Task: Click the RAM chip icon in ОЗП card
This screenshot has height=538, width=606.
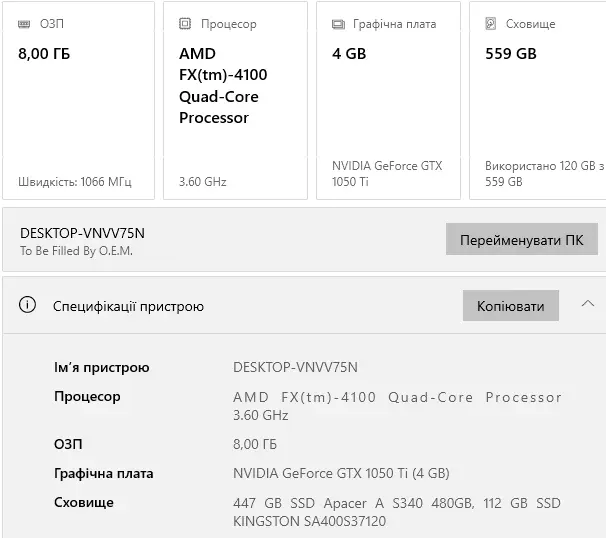Action: 25,23
